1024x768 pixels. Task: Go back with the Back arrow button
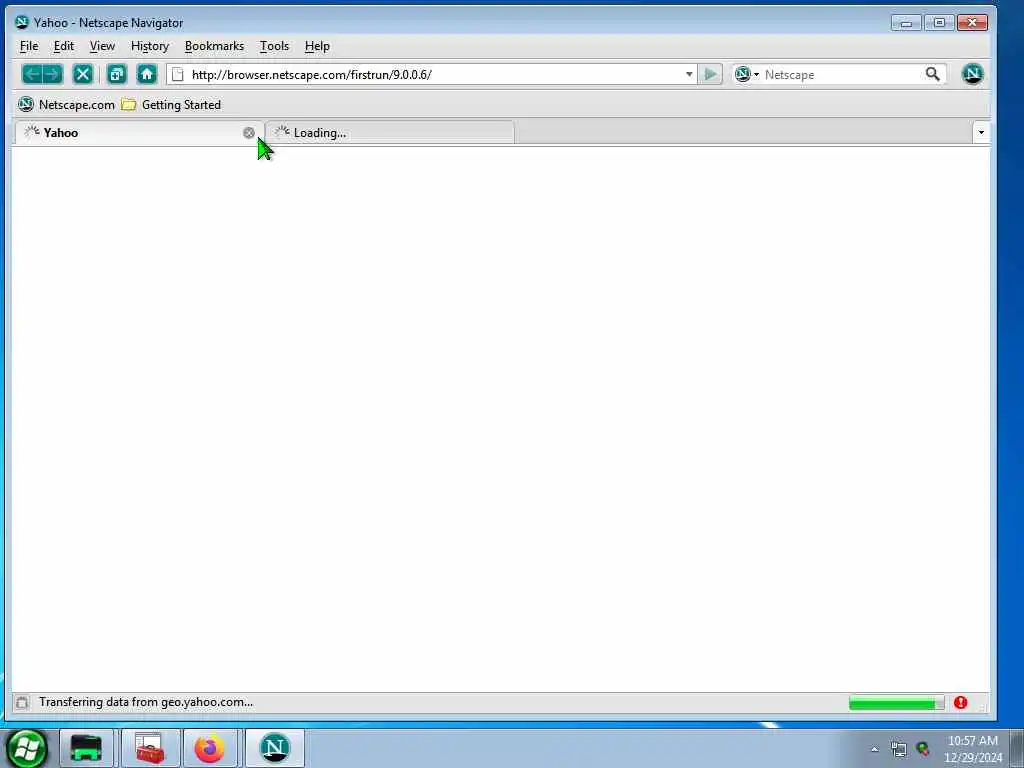point(32,74)
